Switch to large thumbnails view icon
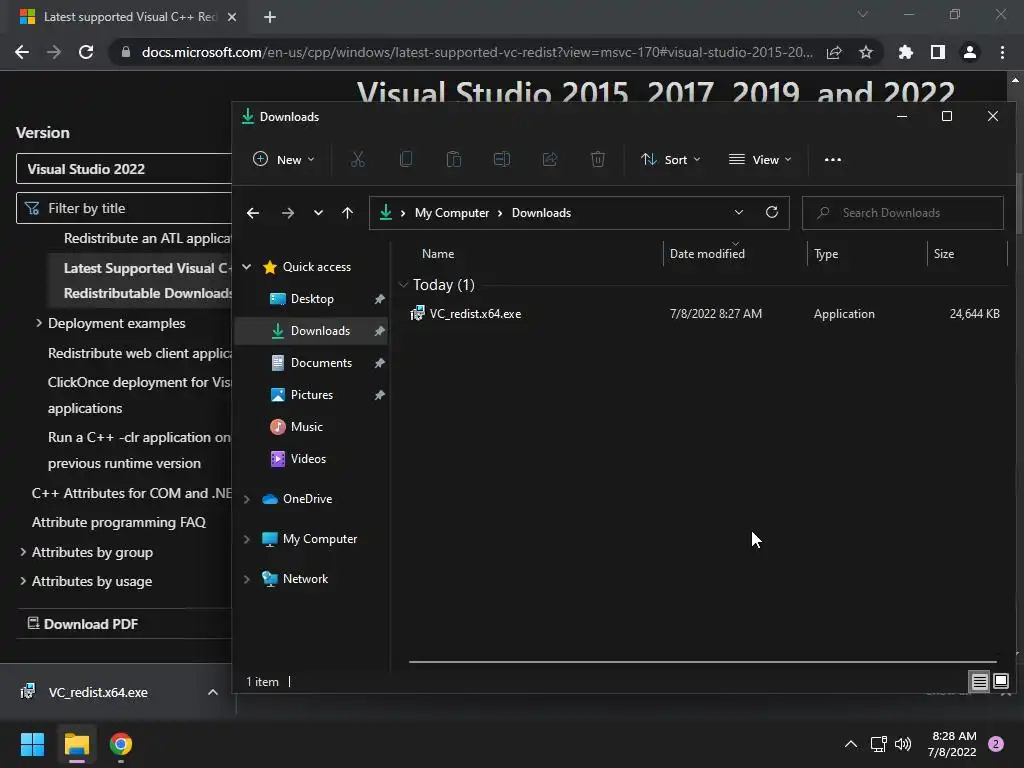This screenshot has width=1024, height=768. [x=1001, y=682]
